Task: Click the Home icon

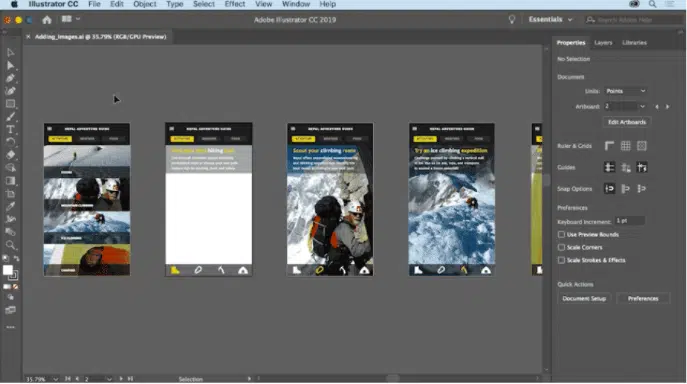Action: pos(47,20)
